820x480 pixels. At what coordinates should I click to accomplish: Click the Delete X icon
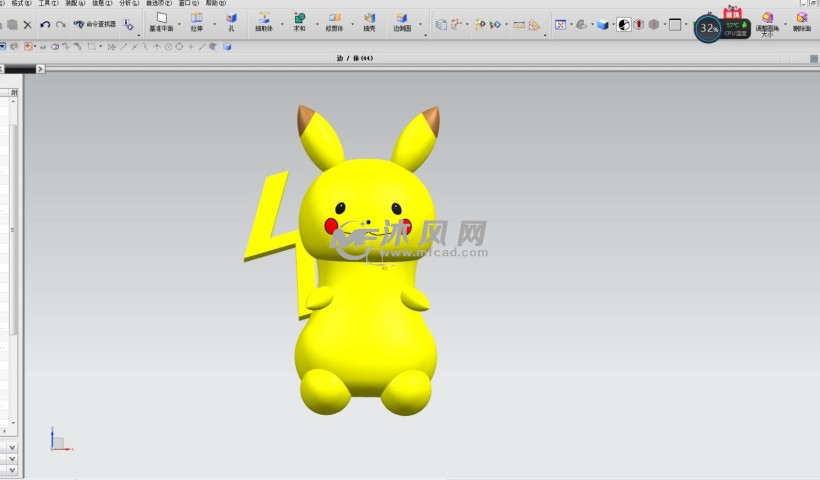coord(28,25)
